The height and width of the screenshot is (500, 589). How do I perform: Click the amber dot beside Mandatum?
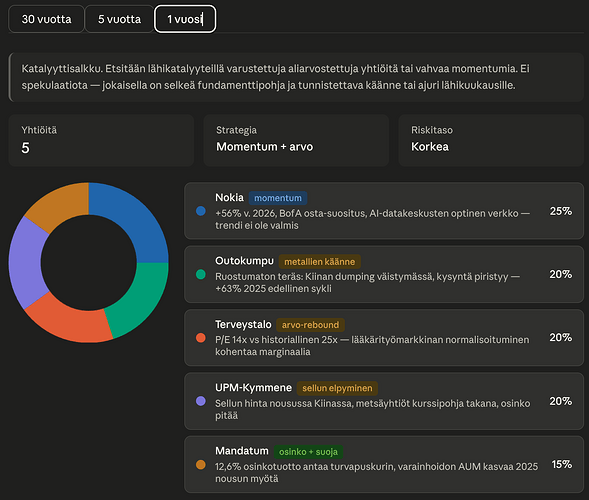tap(201, 464)
